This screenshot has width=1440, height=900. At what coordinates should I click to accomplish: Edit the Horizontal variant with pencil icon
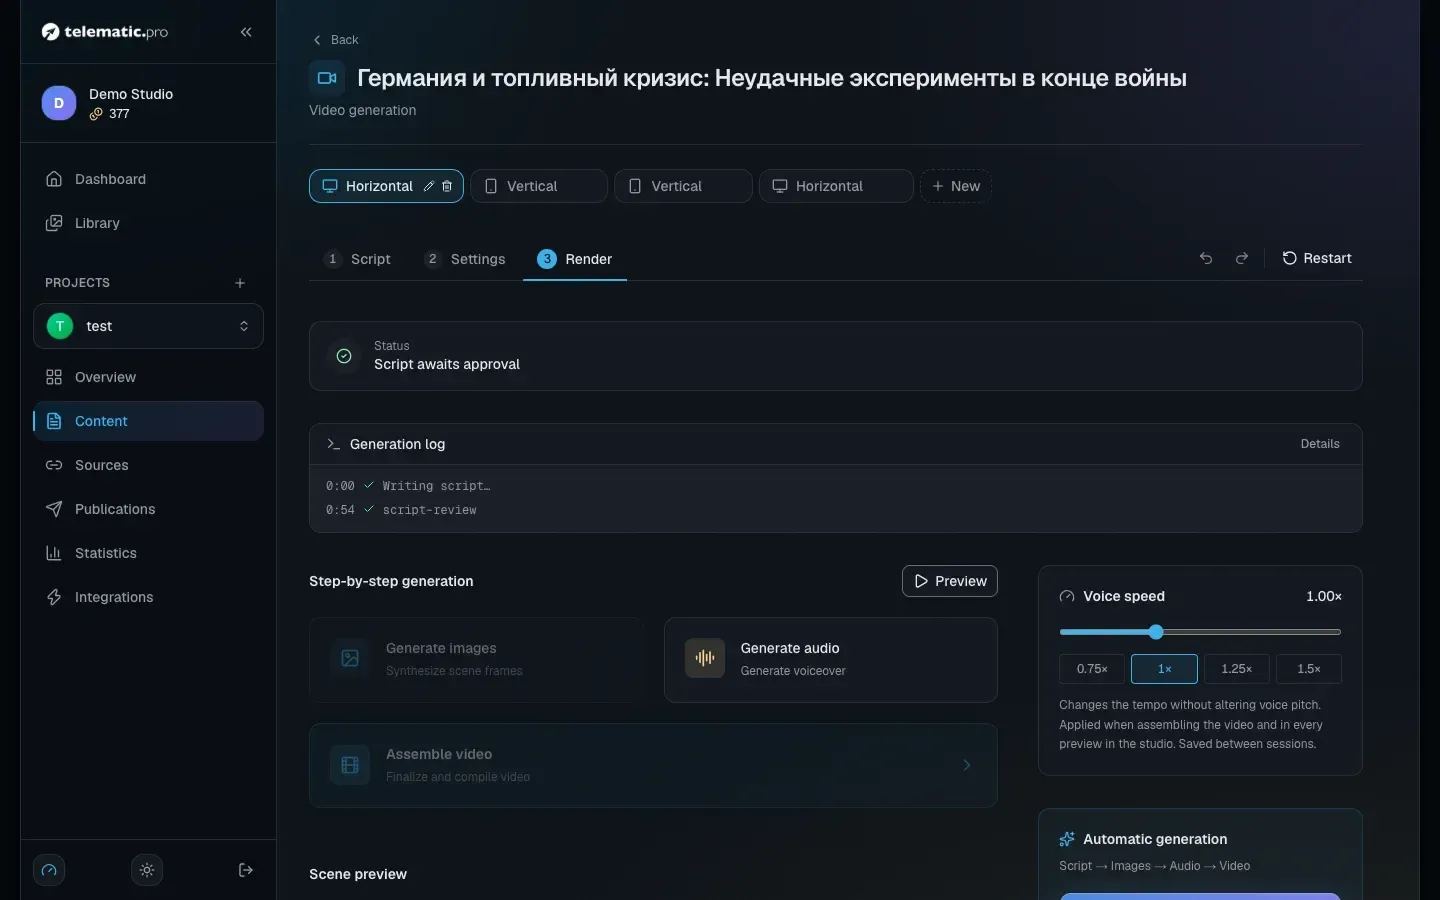click(429, 186)
